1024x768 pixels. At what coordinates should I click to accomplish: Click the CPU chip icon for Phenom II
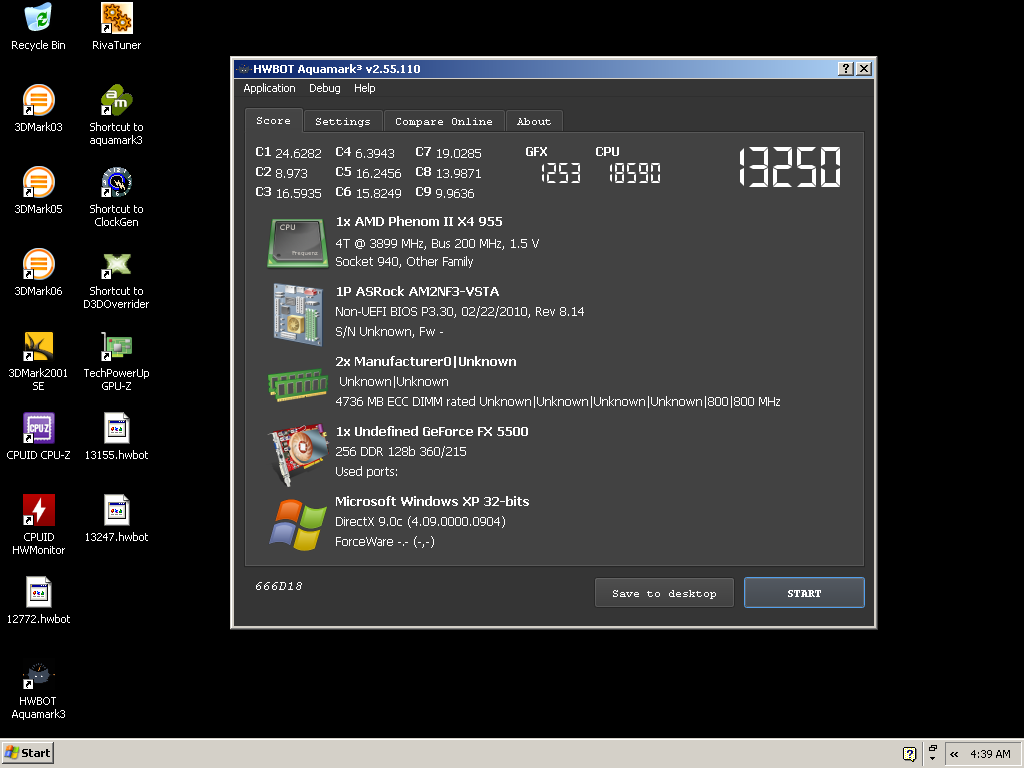click(x=297, y=243)
